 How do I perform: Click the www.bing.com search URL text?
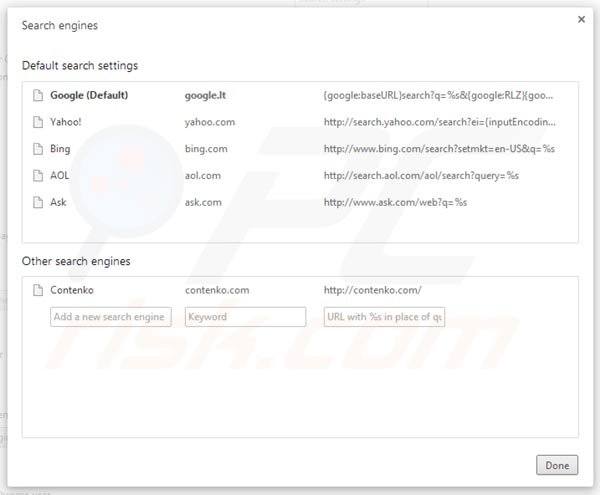439,149
